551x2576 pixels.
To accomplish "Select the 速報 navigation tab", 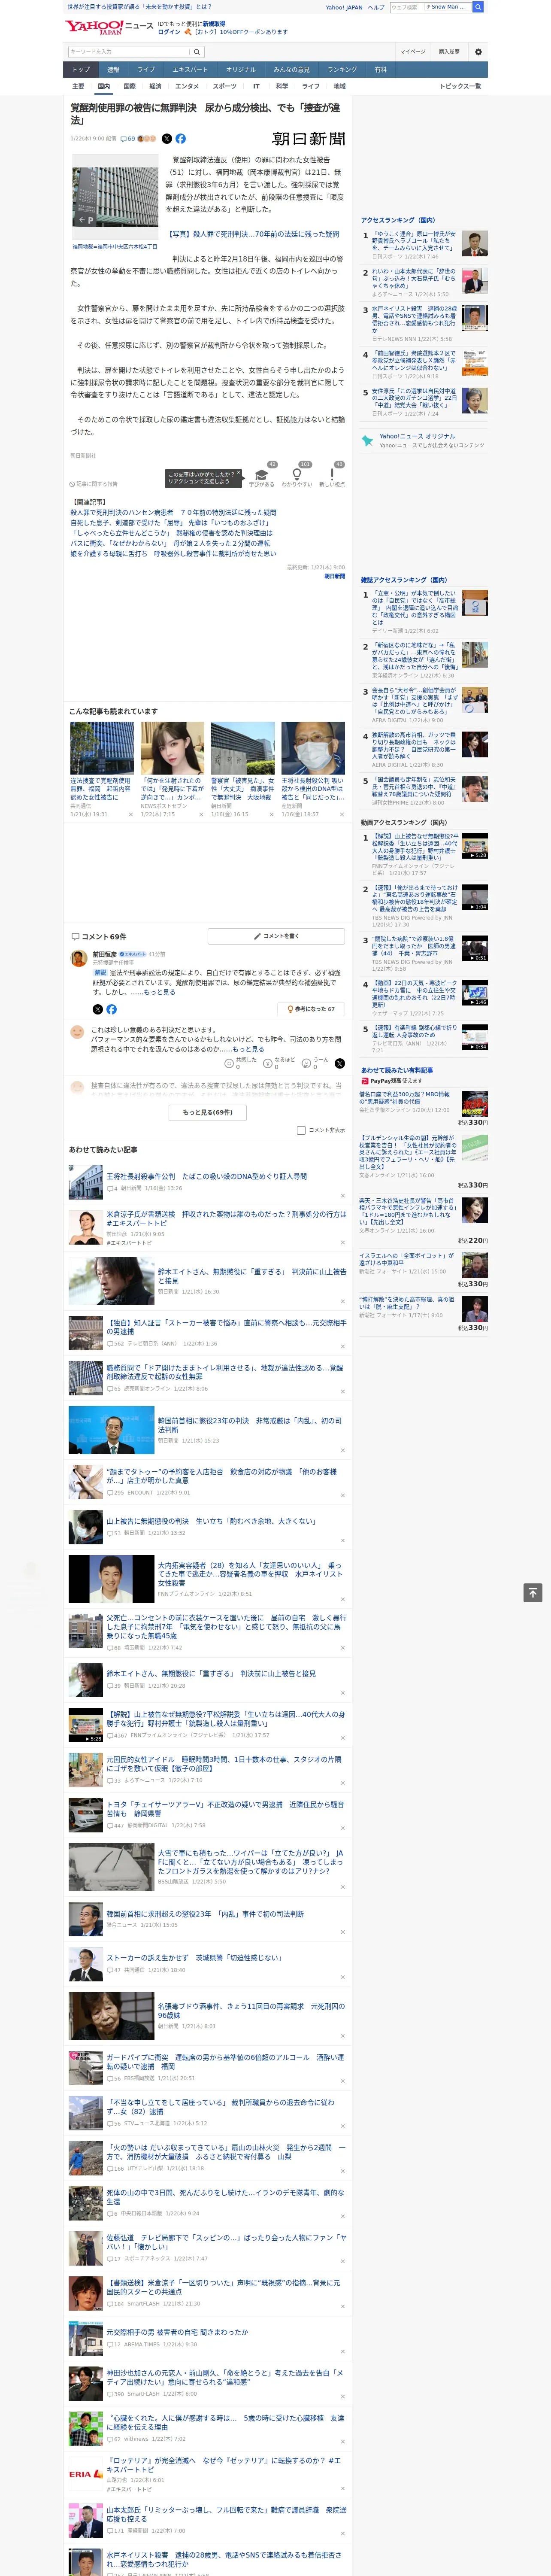I will click(x=113, y=70).
